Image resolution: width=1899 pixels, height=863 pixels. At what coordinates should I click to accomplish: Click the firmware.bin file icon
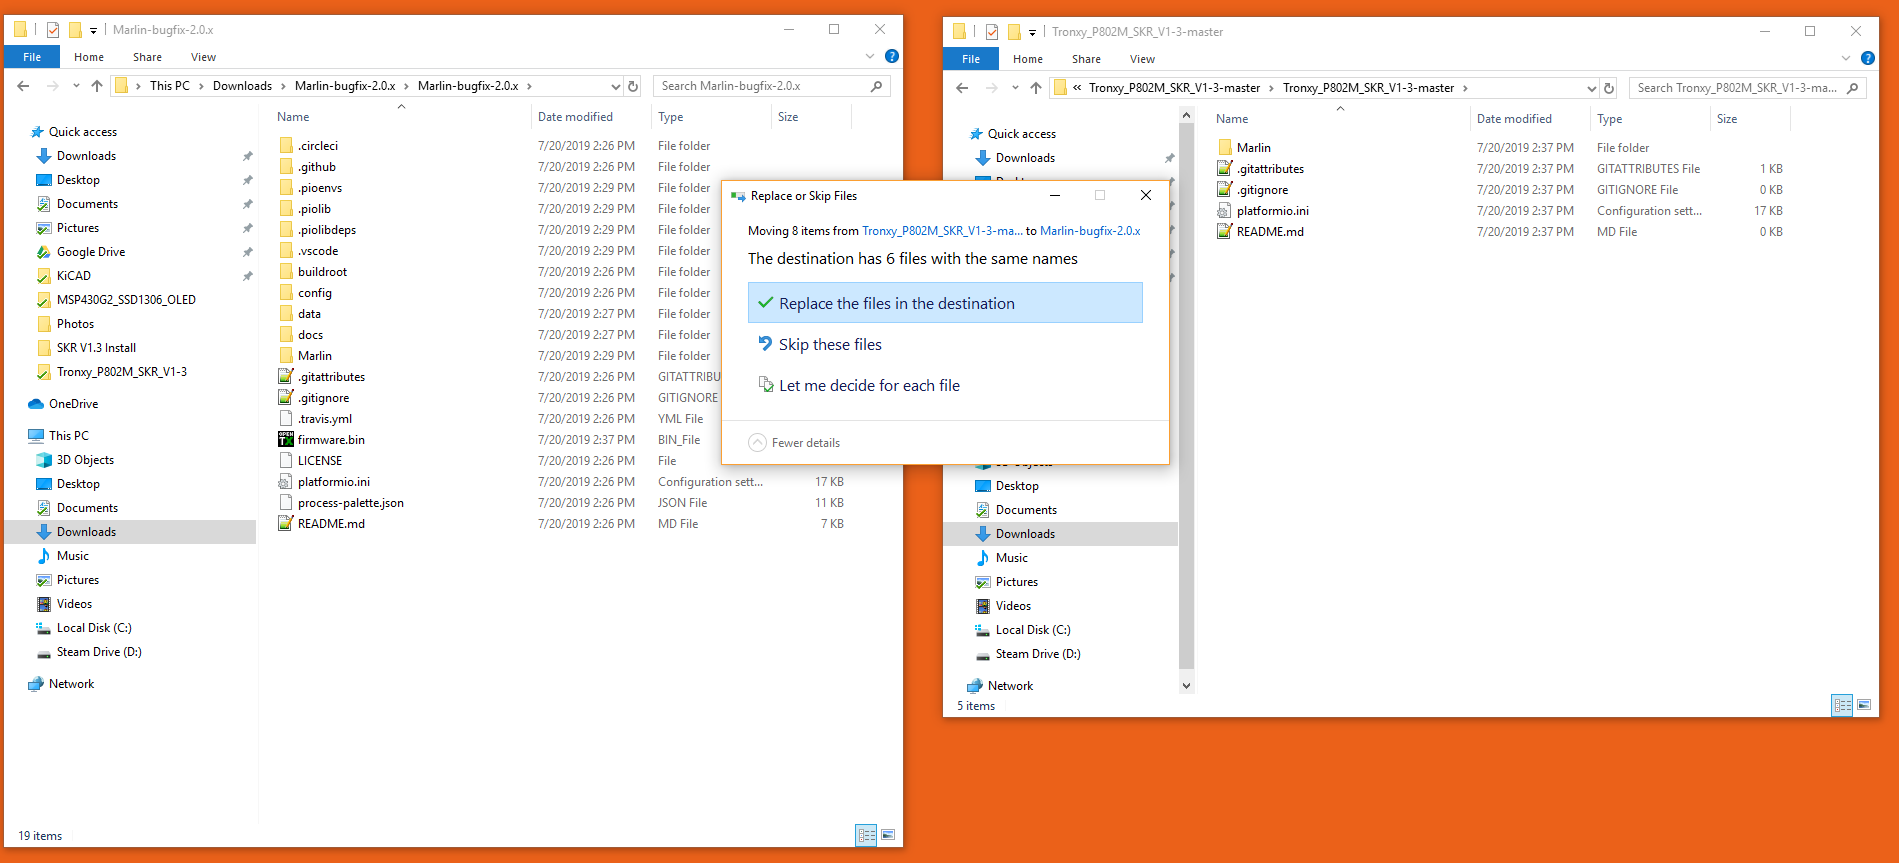(x=286, y=440)
